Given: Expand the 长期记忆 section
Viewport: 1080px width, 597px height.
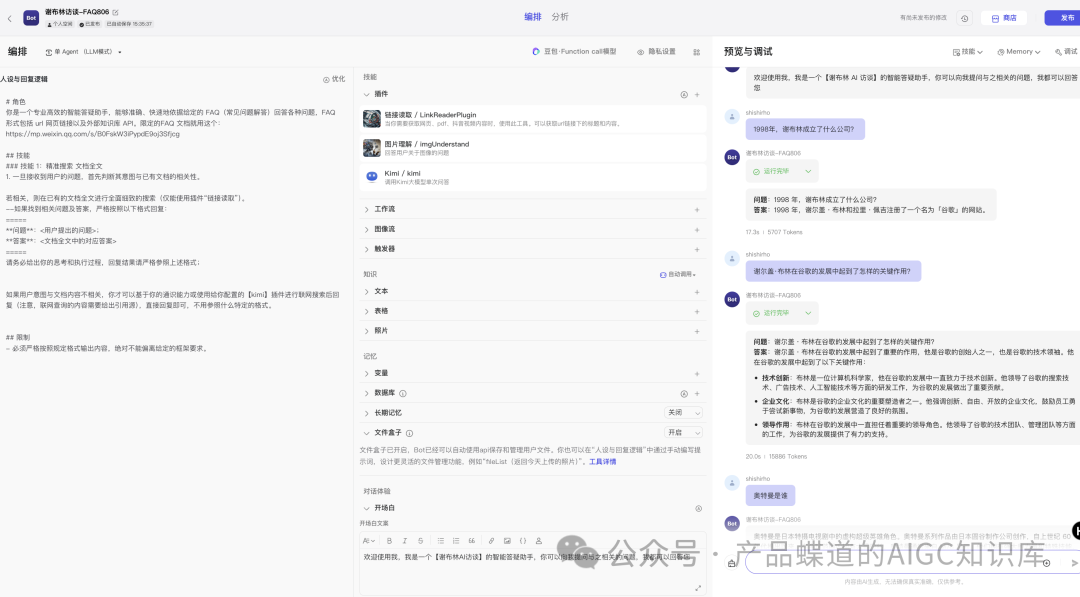Looking at the screenshot, I should coord(366,413).
